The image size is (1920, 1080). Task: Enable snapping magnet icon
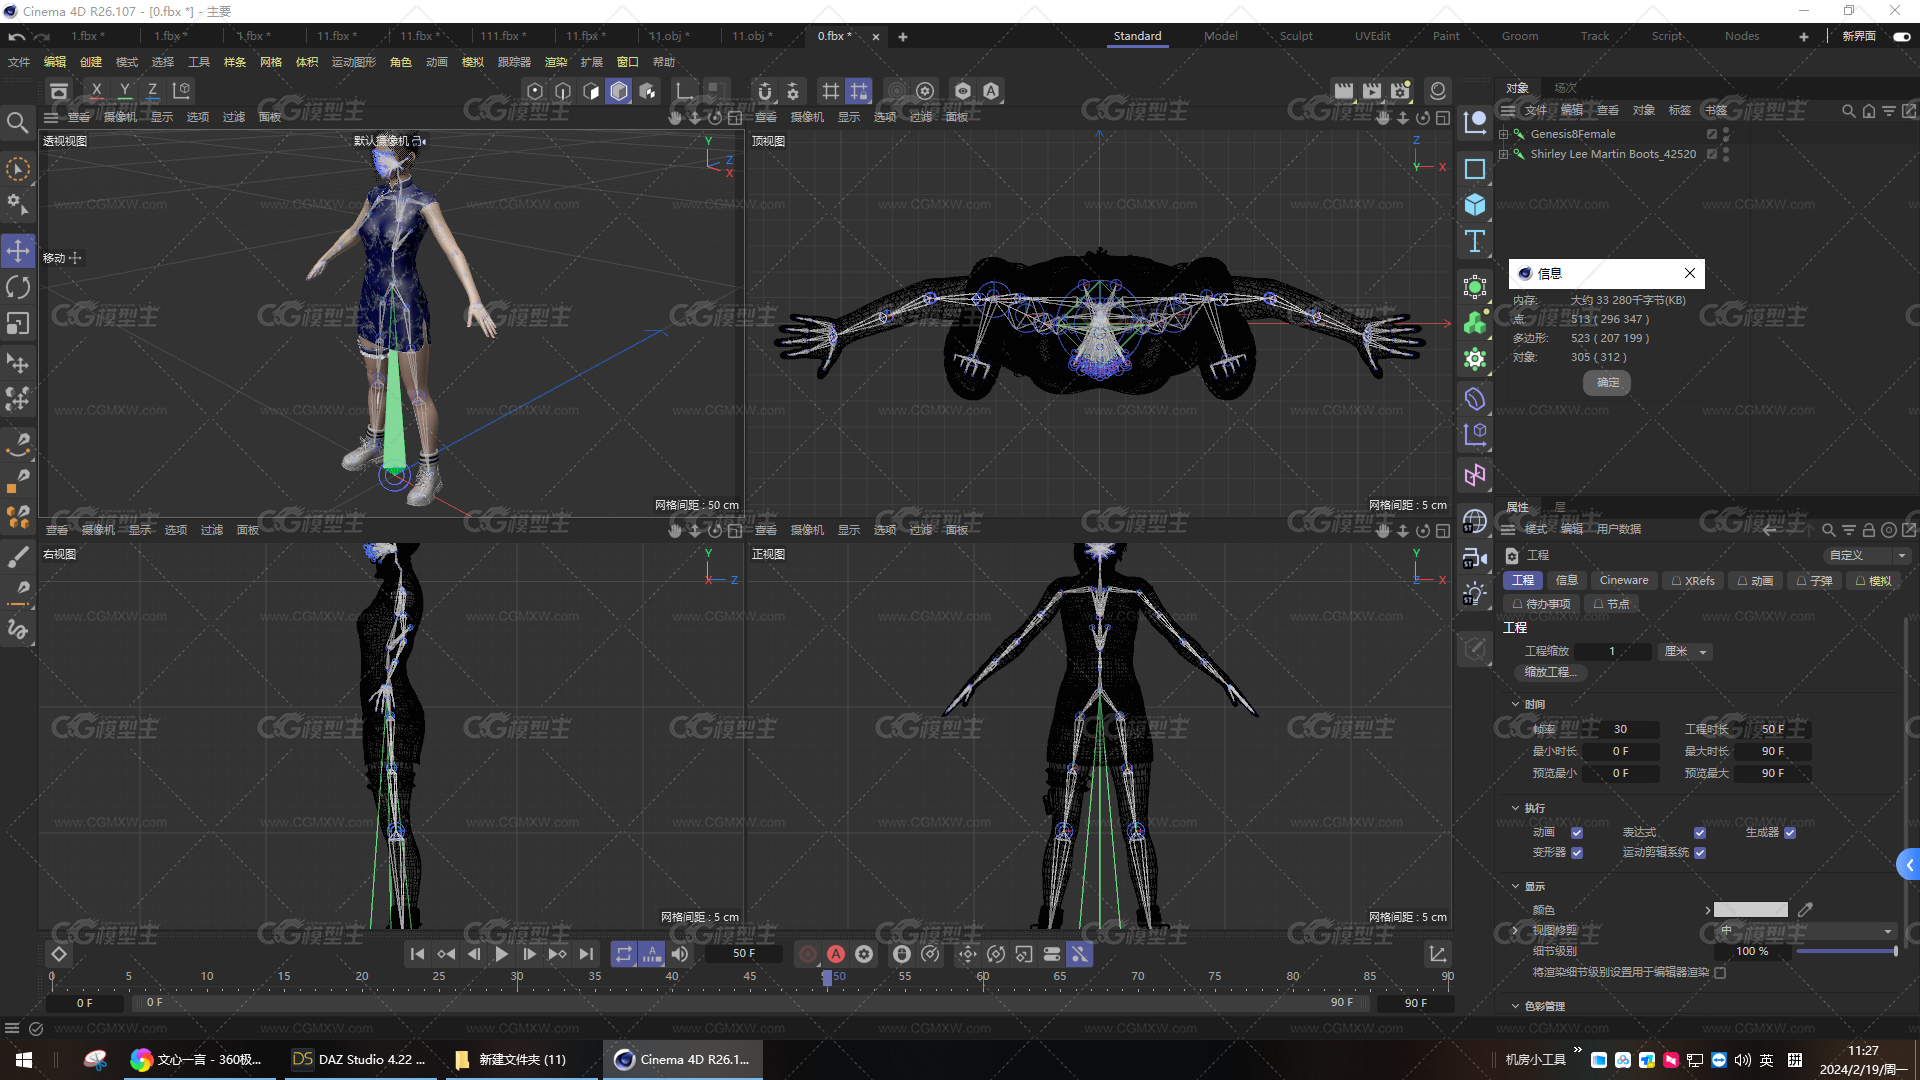coord(765,91)
